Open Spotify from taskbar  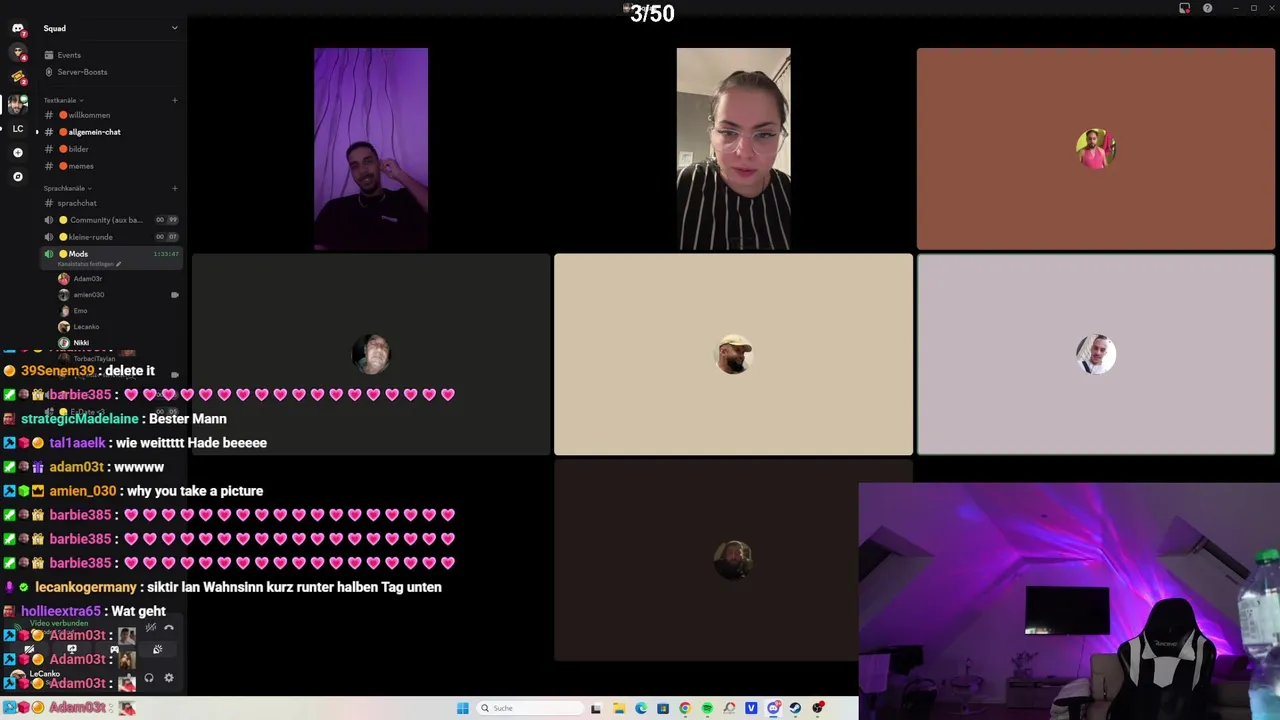click(x=707, y=708)
